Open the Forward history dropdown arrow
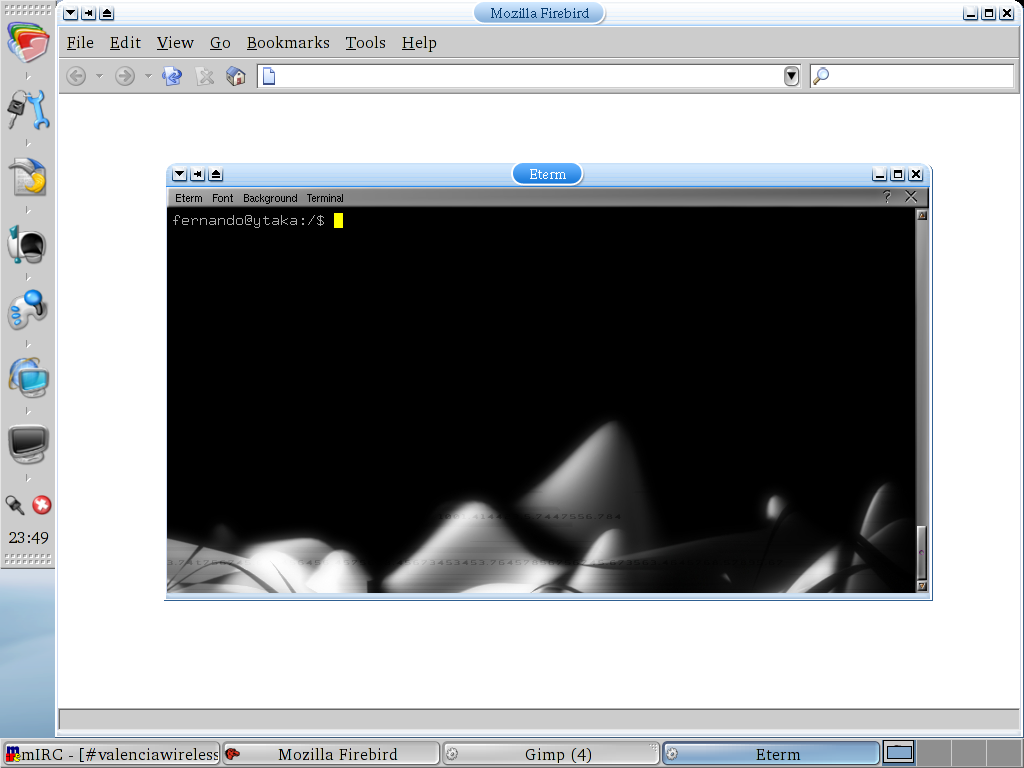Image resolution: width=1024 pixels, height=768 pixels. coord(148,76)
